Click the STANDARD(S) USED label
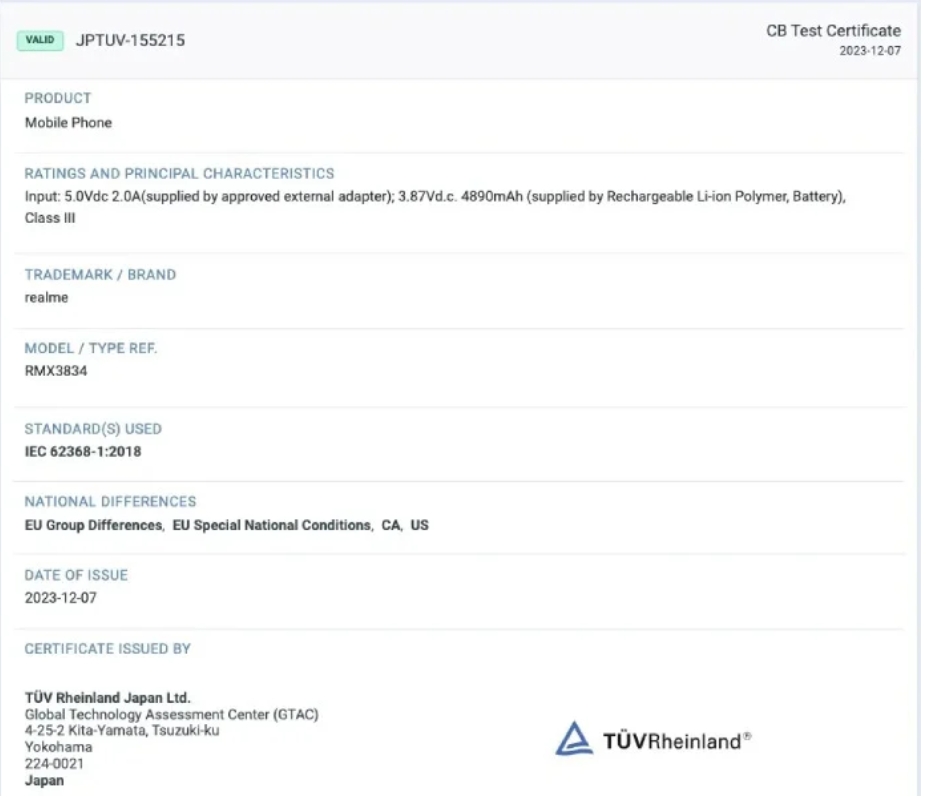This screenshot has height=797, width=927. click(93, 429)
